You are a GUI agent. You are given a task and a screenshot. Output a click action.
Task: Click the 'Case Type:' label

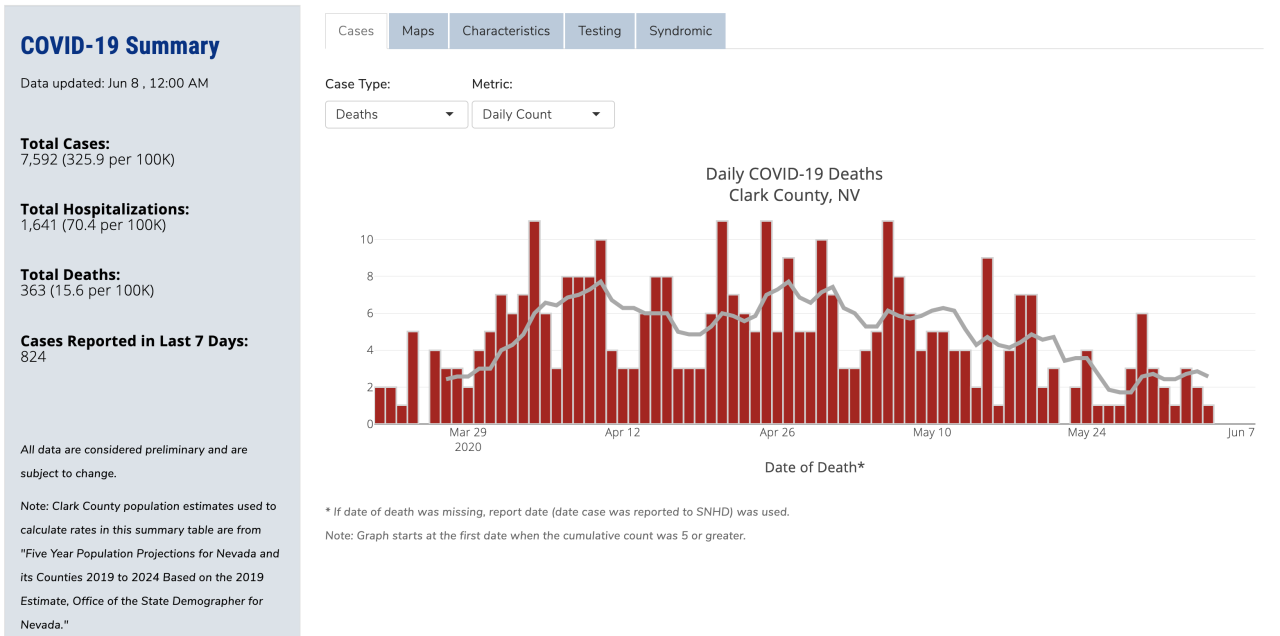(358, 84)
